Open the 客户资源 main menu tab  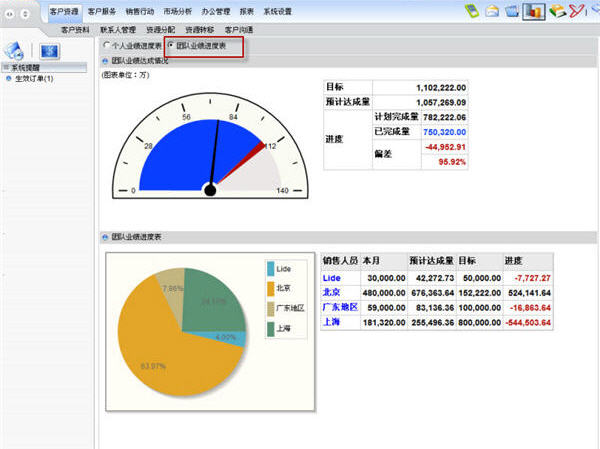pos(64,11)
